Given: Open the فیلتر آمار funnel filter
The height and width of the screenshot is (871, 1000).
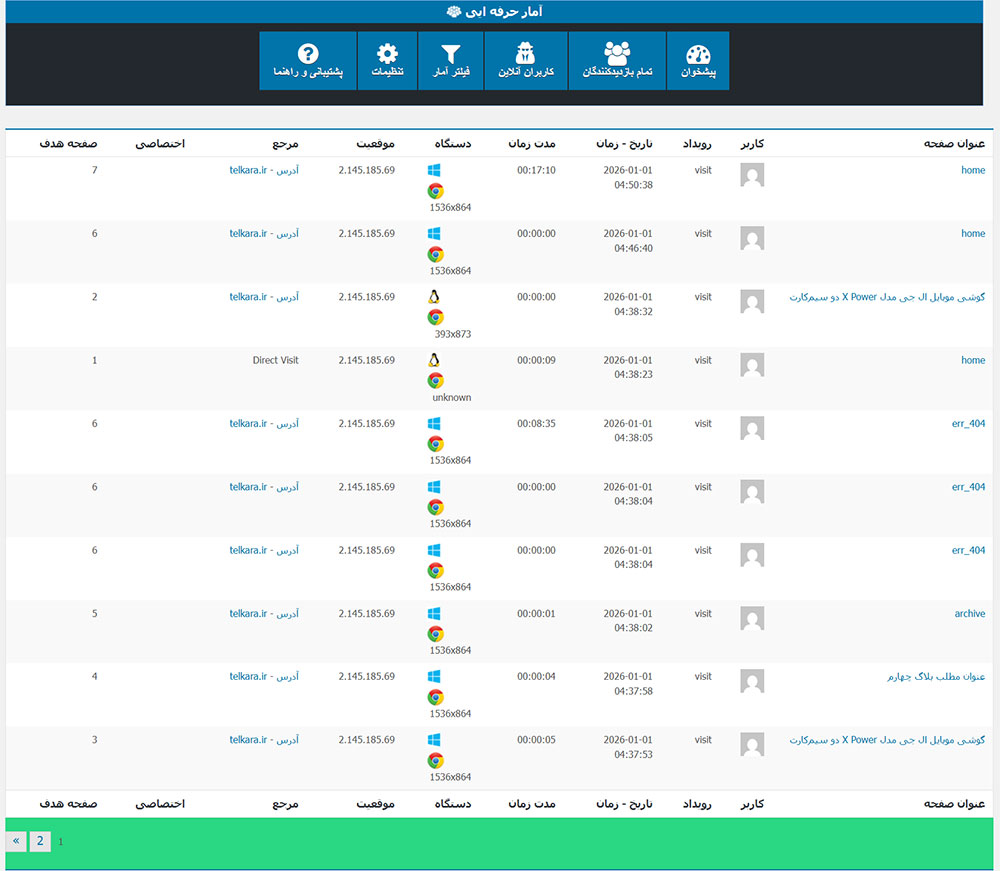Looking at the screenshot, I should pos(450,61).
